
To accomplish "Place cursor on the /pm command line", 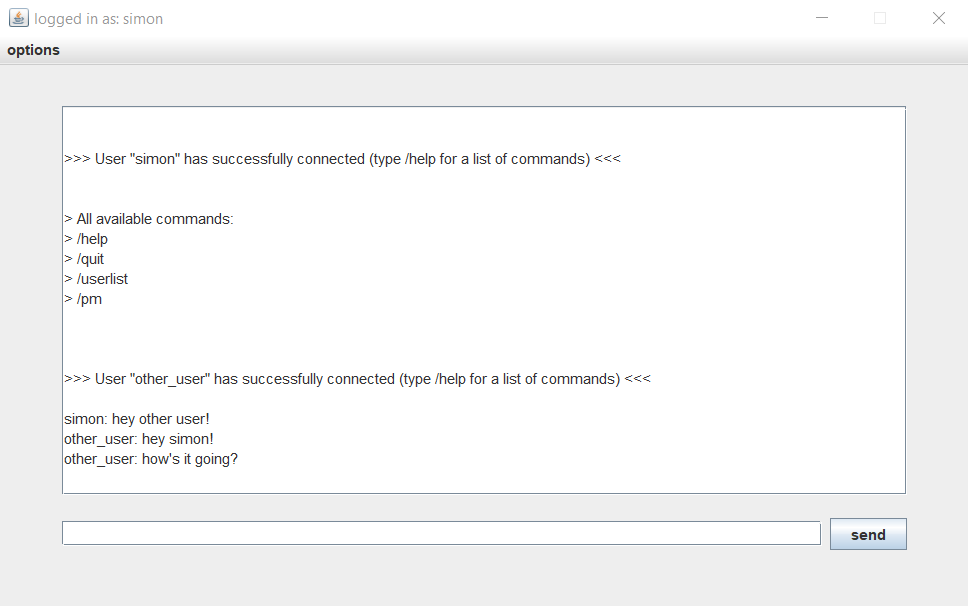I will click(83, 299).
